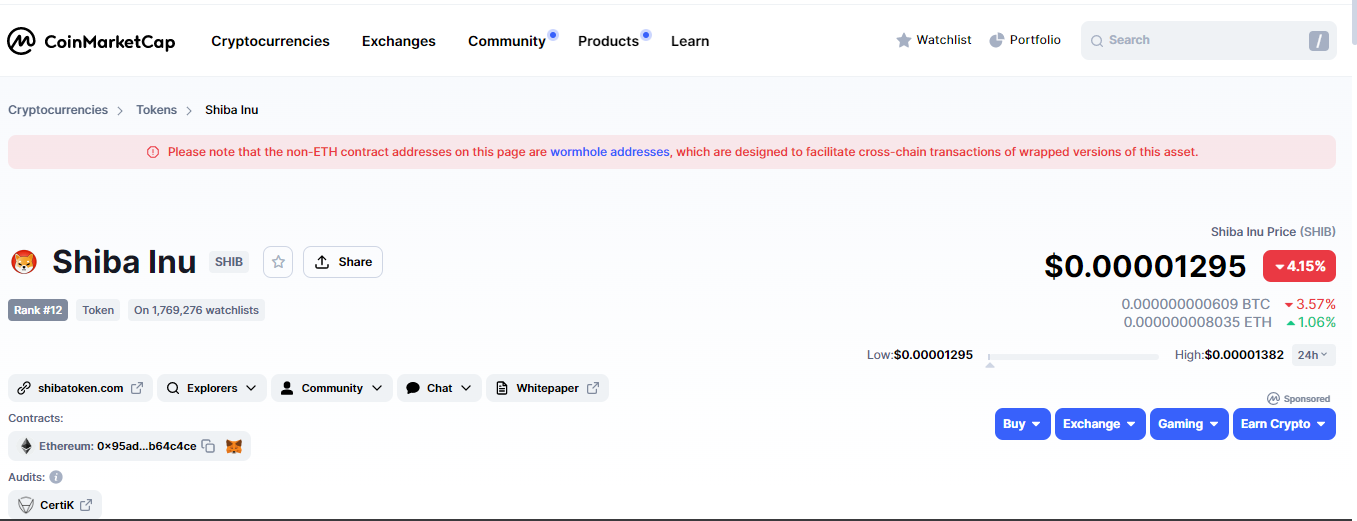Add Shiba Inu to watchlist with star
This screenshot has height=521, width=1357.
tap(278, 262)
